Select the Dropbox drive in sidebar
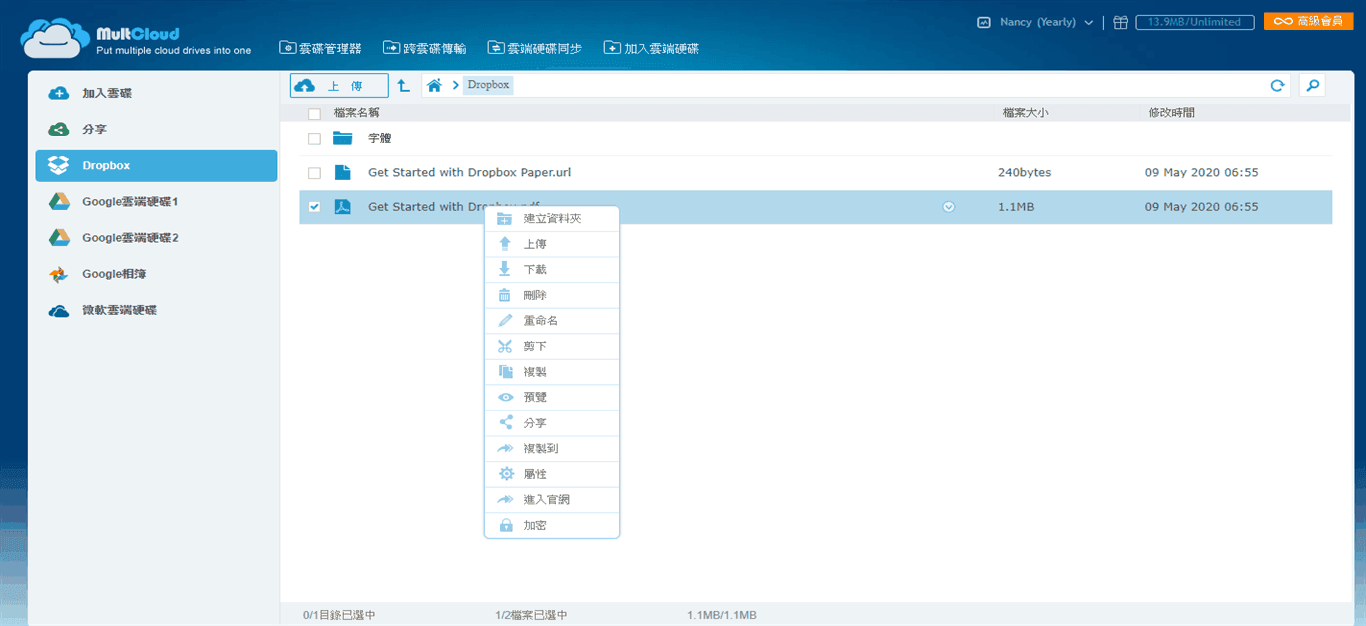 coord(156,166)
